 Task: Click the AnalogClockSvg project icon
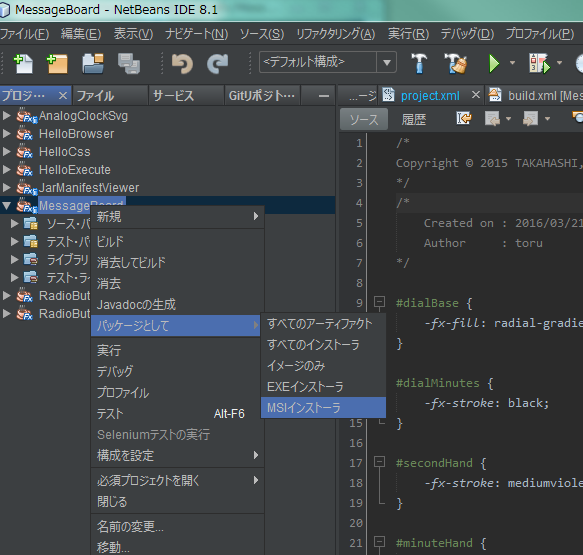[27, 116]
